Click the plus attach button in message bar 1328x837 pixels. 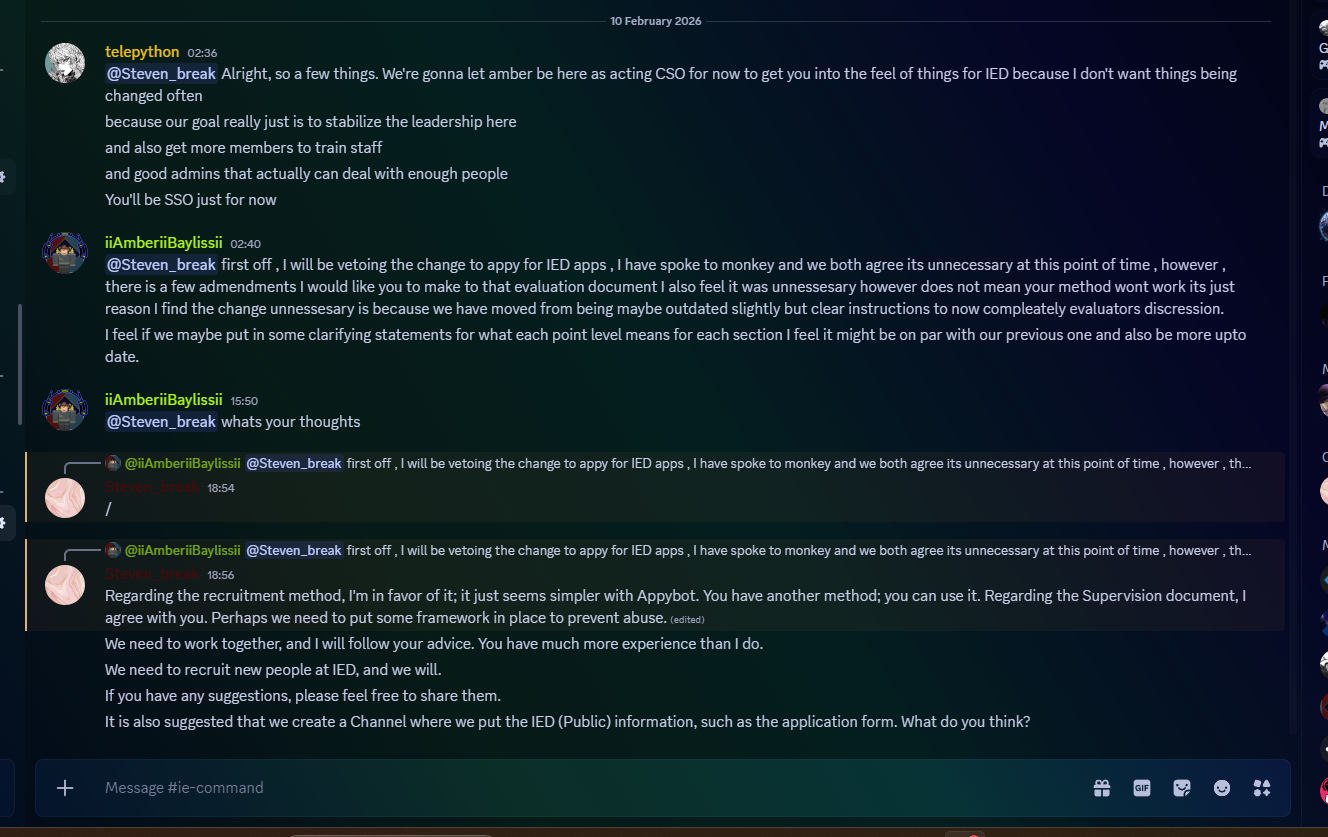(x=65, y=788)
